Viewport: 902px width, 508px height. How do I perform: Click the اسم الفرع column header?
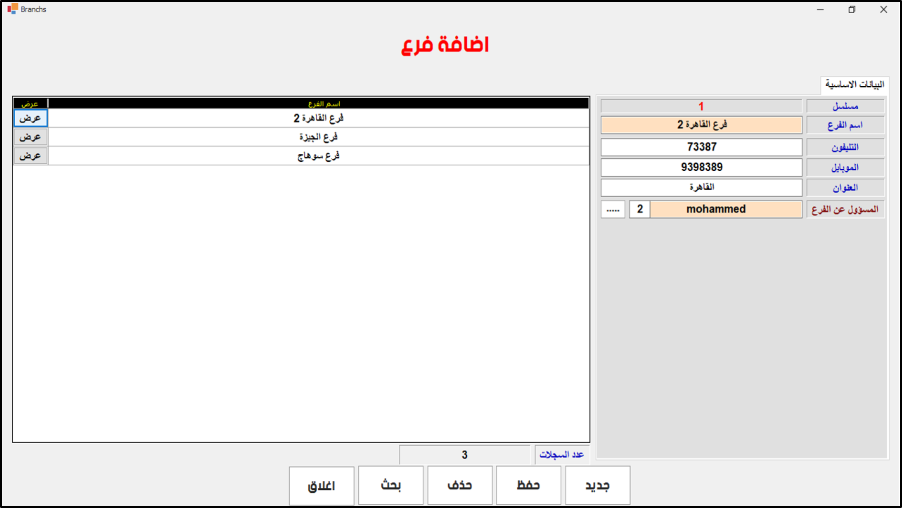click(x=318, y=103)
